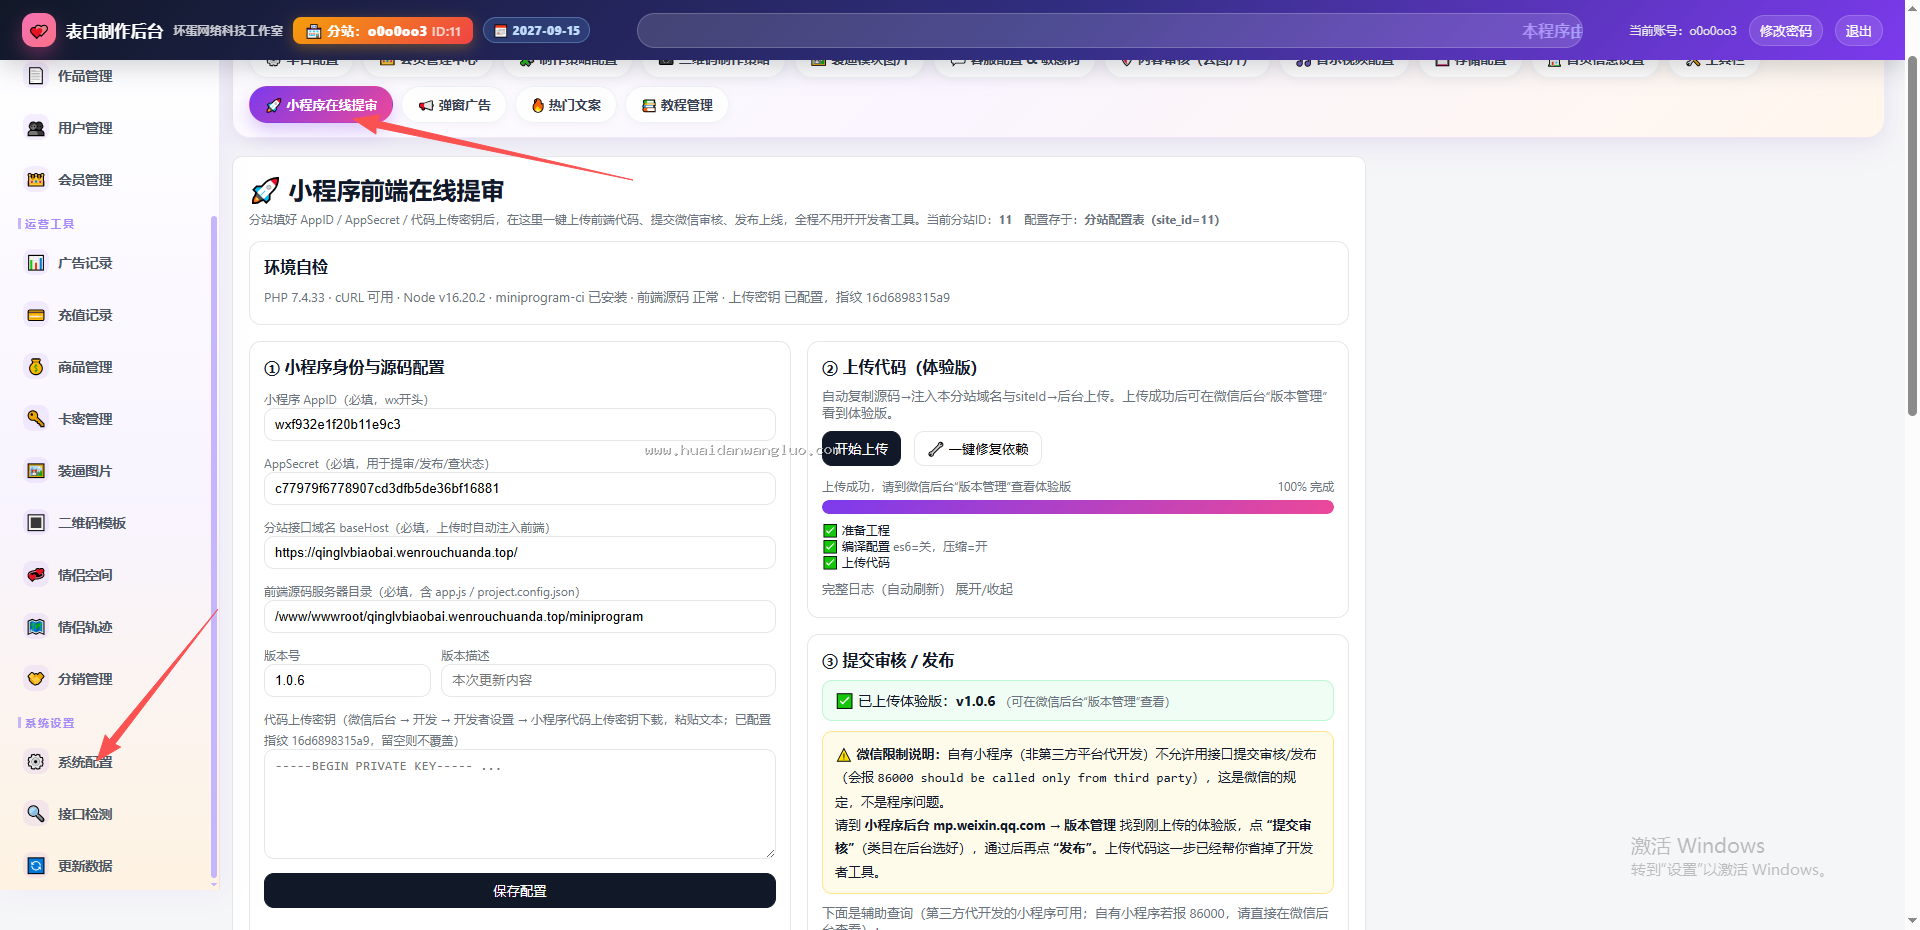Click the 准备工程 check mark
This screenshot has width=1920, height=930.
pos(830,531)
